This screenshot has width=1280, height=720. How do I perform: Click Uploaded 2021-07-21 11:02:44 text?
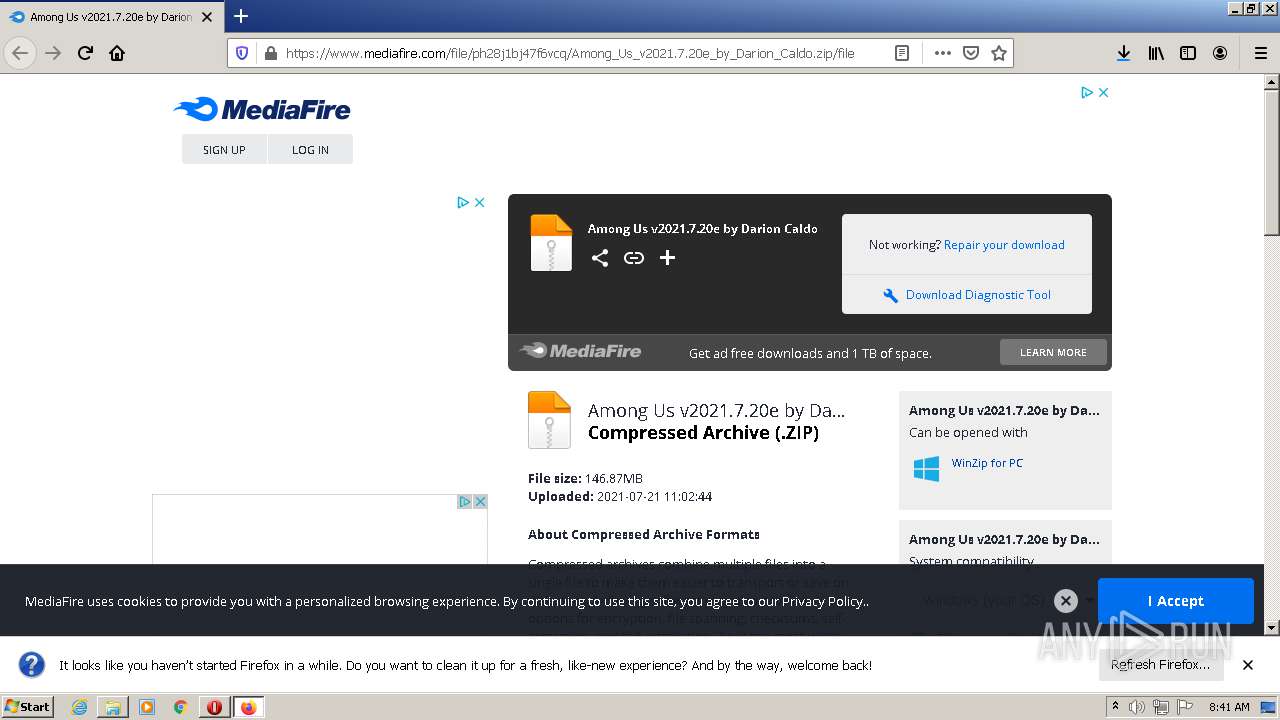point(620,496)
